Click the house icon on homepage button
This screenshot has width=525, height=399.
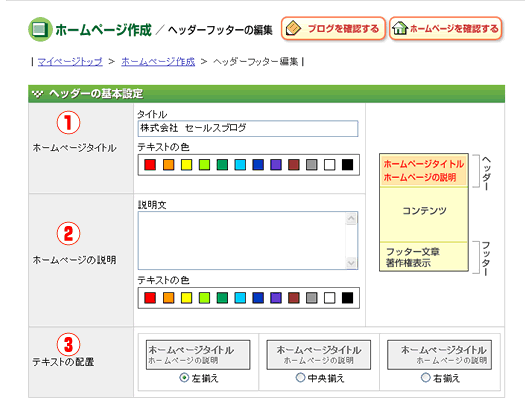click(400, 28)
